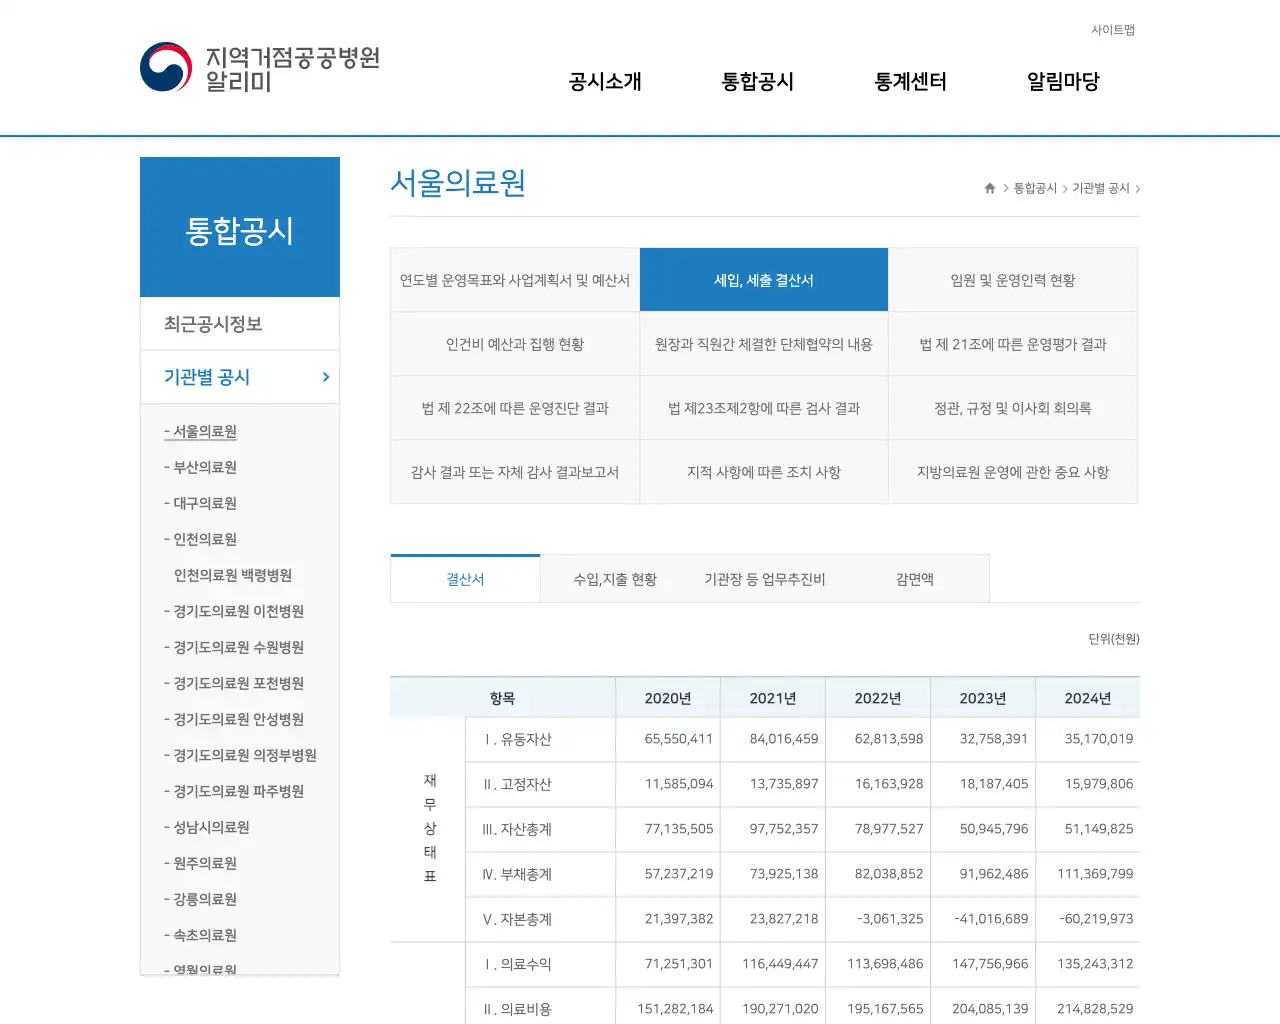Switch to the 수입,지출 현황 tab

(613, 578)
